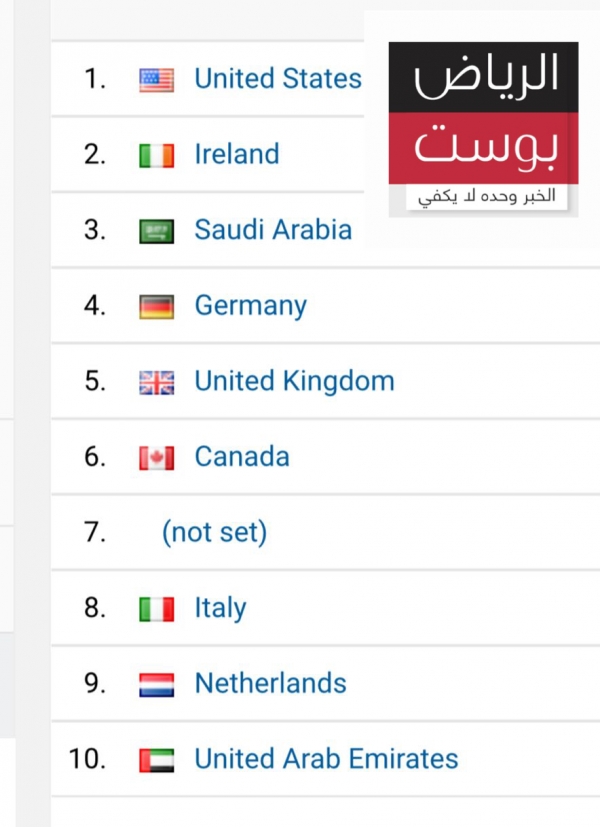Image resolution: width=600 pixels, height=827 pixels.
Task: Click the Italy flag icon
Action: coord(157,609)
